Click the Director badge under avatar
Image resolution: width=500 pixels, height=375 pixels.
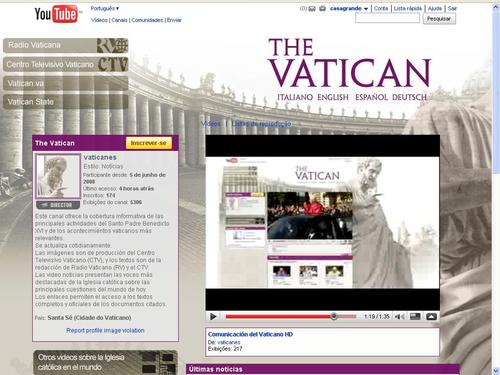[58, 205]
